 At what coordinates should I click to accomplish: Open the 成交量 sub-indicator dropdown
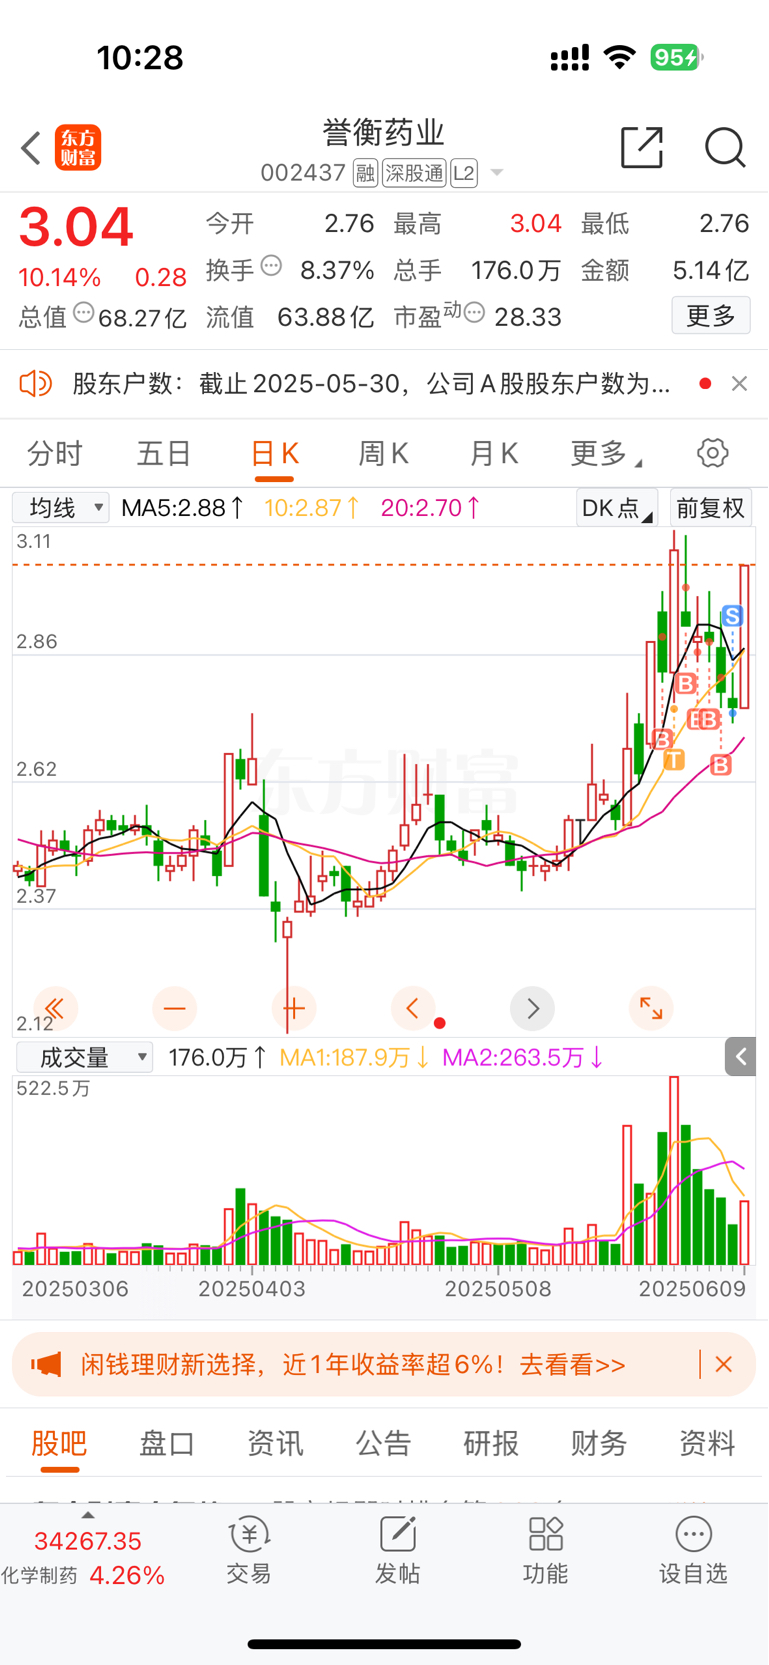[84, 1057]
